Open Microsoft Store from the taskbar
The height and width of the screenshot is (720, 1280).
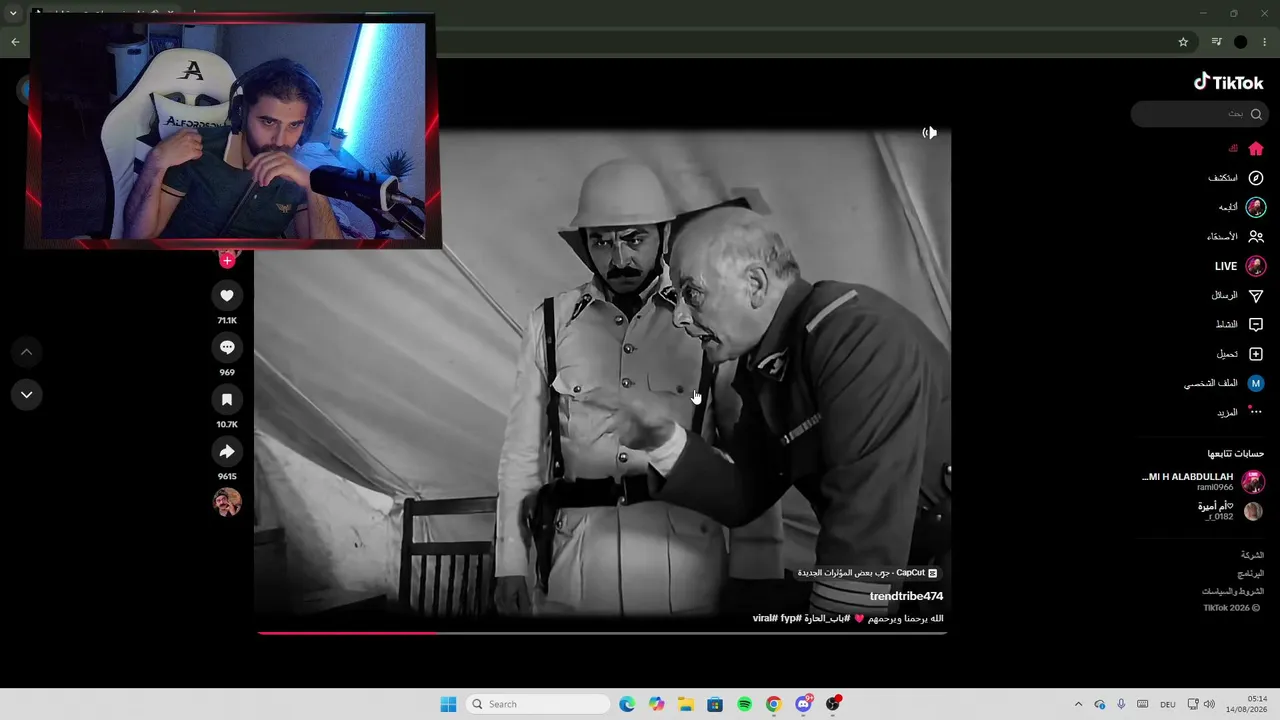(x=715, y=704)
